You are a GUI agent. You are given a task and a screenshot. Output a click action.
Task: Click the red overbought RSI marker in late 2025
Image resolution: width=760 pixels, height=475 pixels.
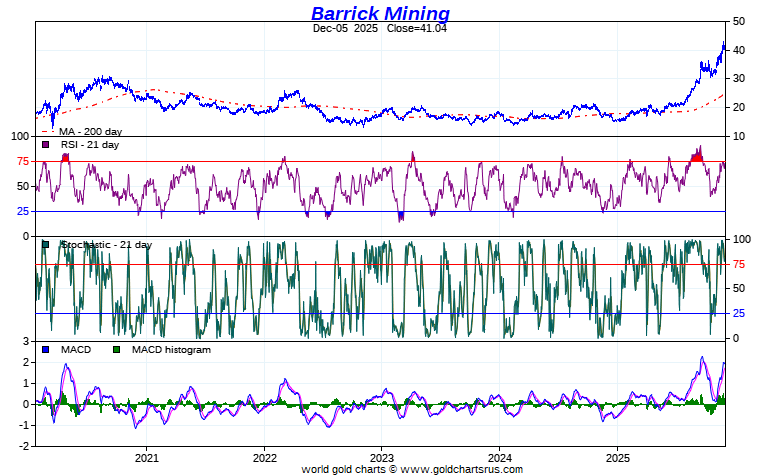tap(697, 155)
